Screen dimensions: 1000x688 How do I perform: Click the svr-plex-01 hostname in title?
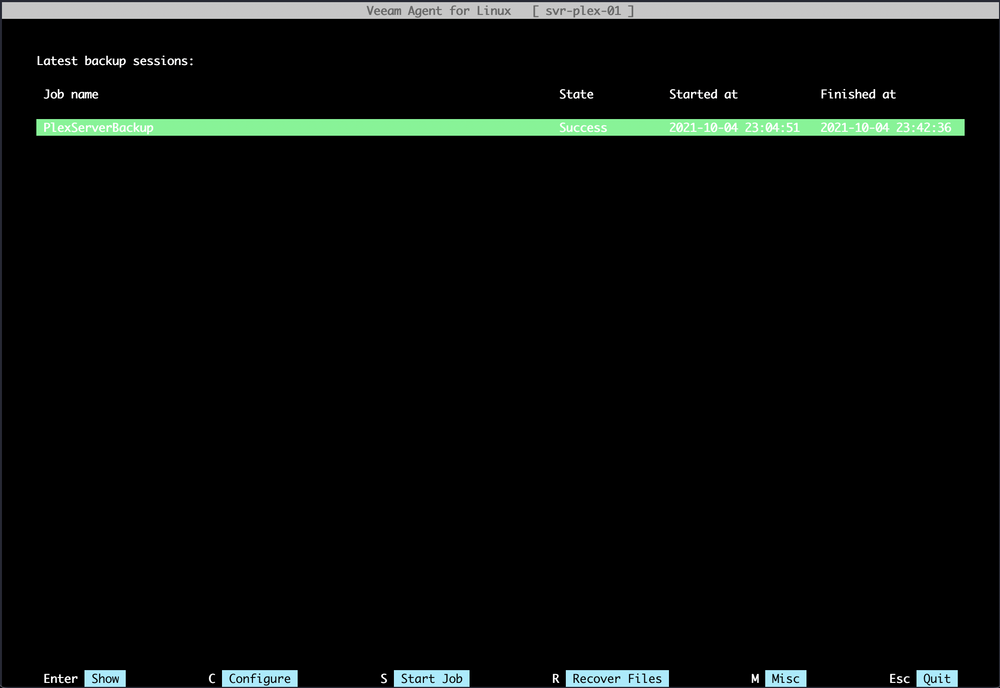[x=583, y=10]
